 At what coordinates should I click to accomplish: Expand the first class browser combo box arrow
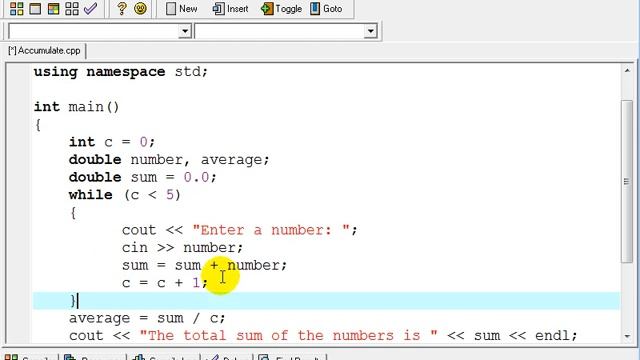tap(185, 31)
